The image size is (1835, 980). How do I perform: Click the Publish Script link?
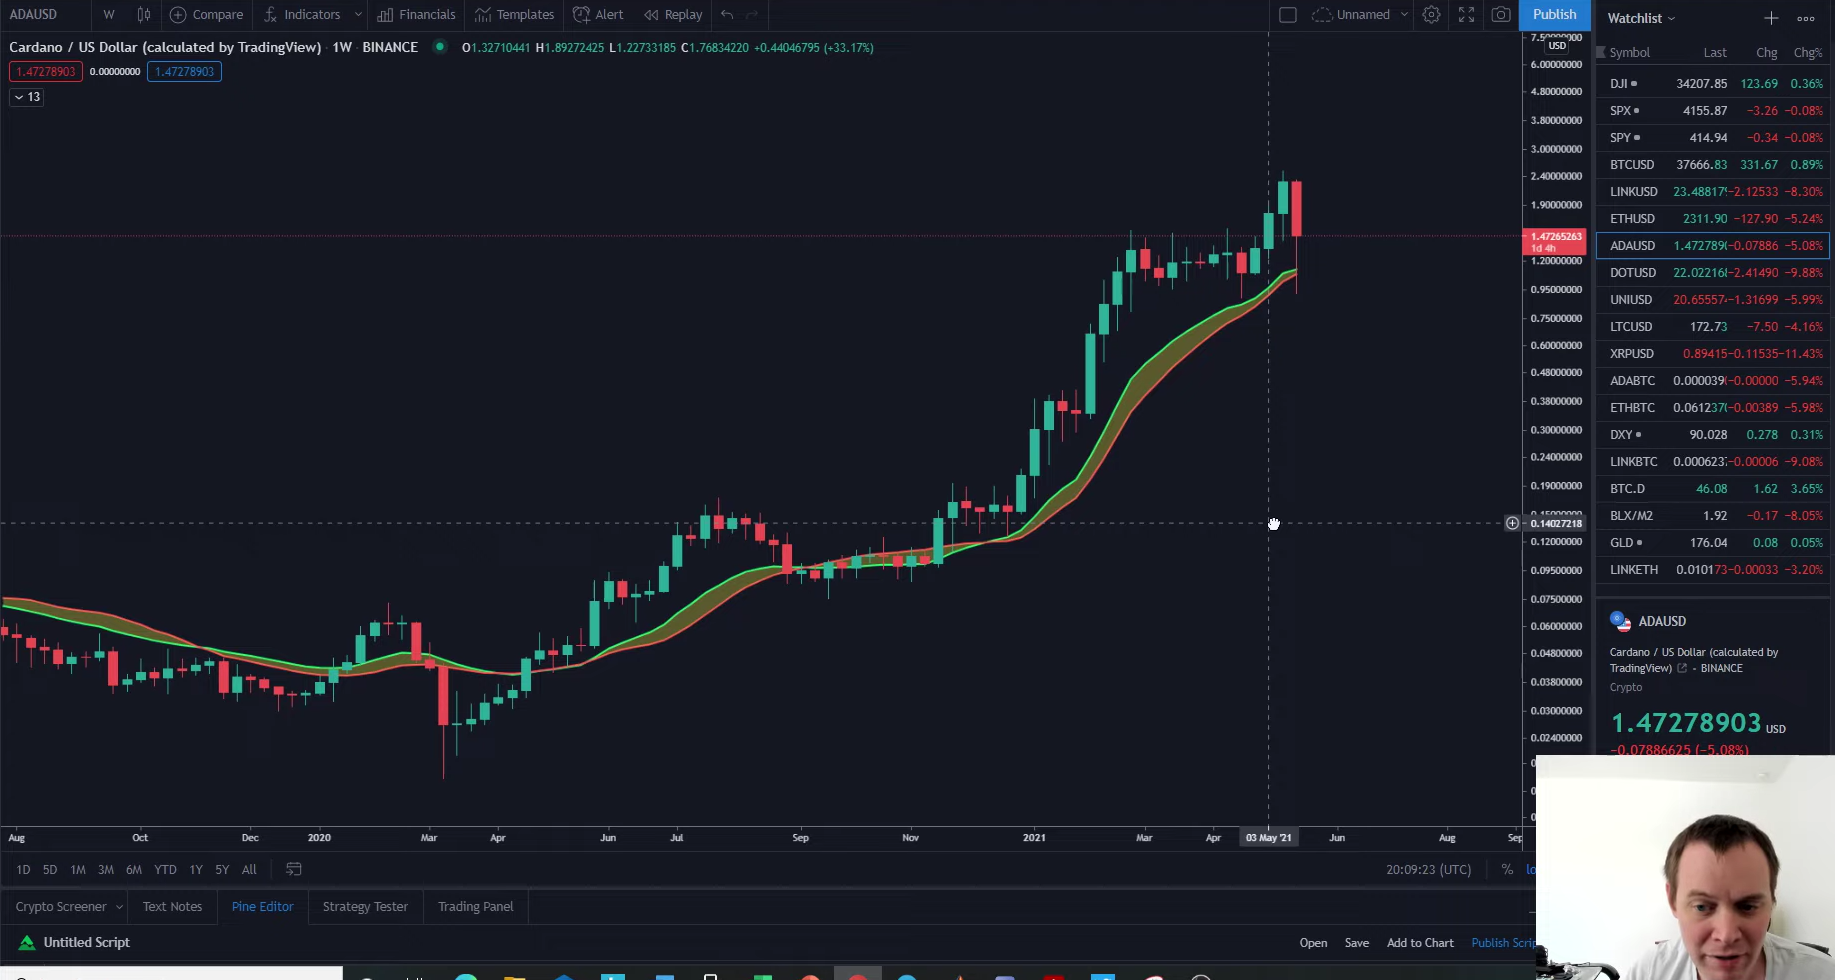[x=1503, y=942]
